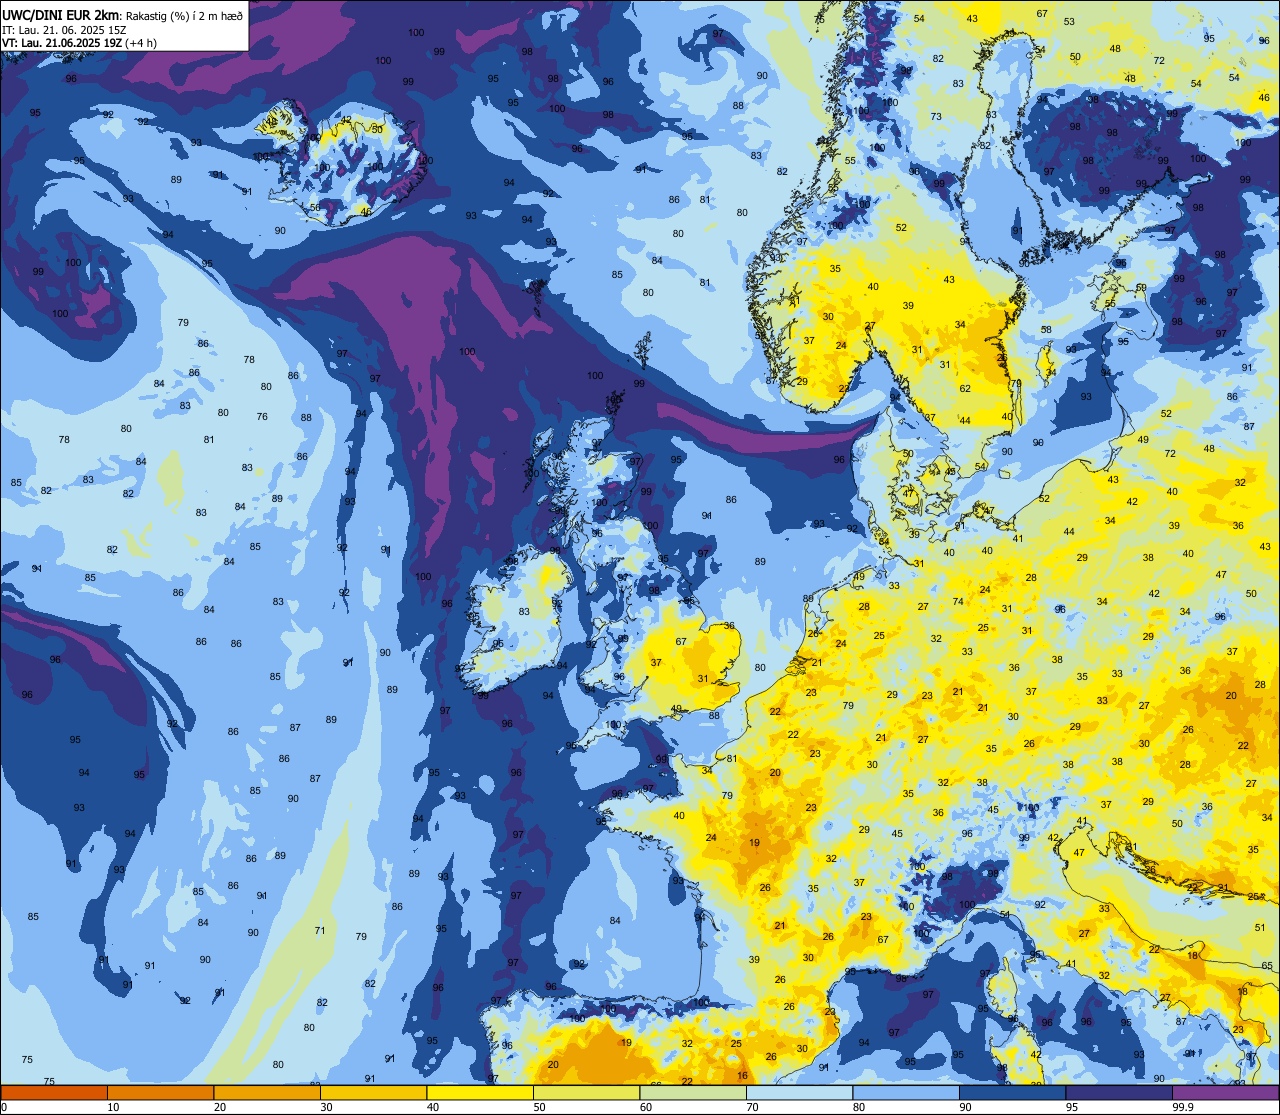Pick the 50–60 % pale yellow legend swatch
Screen dimensions: 1280x1115
(586, 1092)
